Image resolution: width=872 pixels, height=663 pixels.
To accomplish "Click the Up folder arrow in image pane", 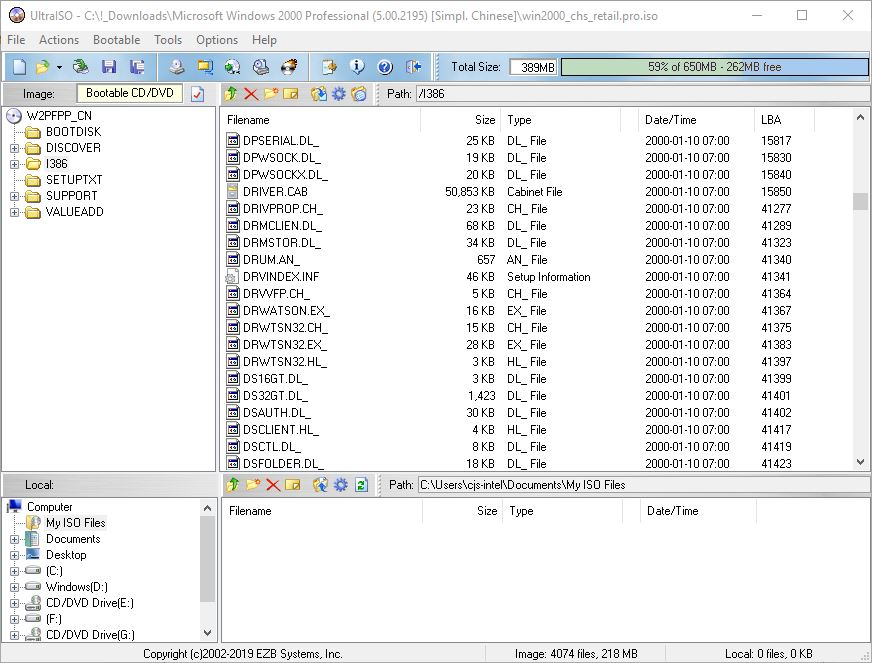I will coord(231,94).
